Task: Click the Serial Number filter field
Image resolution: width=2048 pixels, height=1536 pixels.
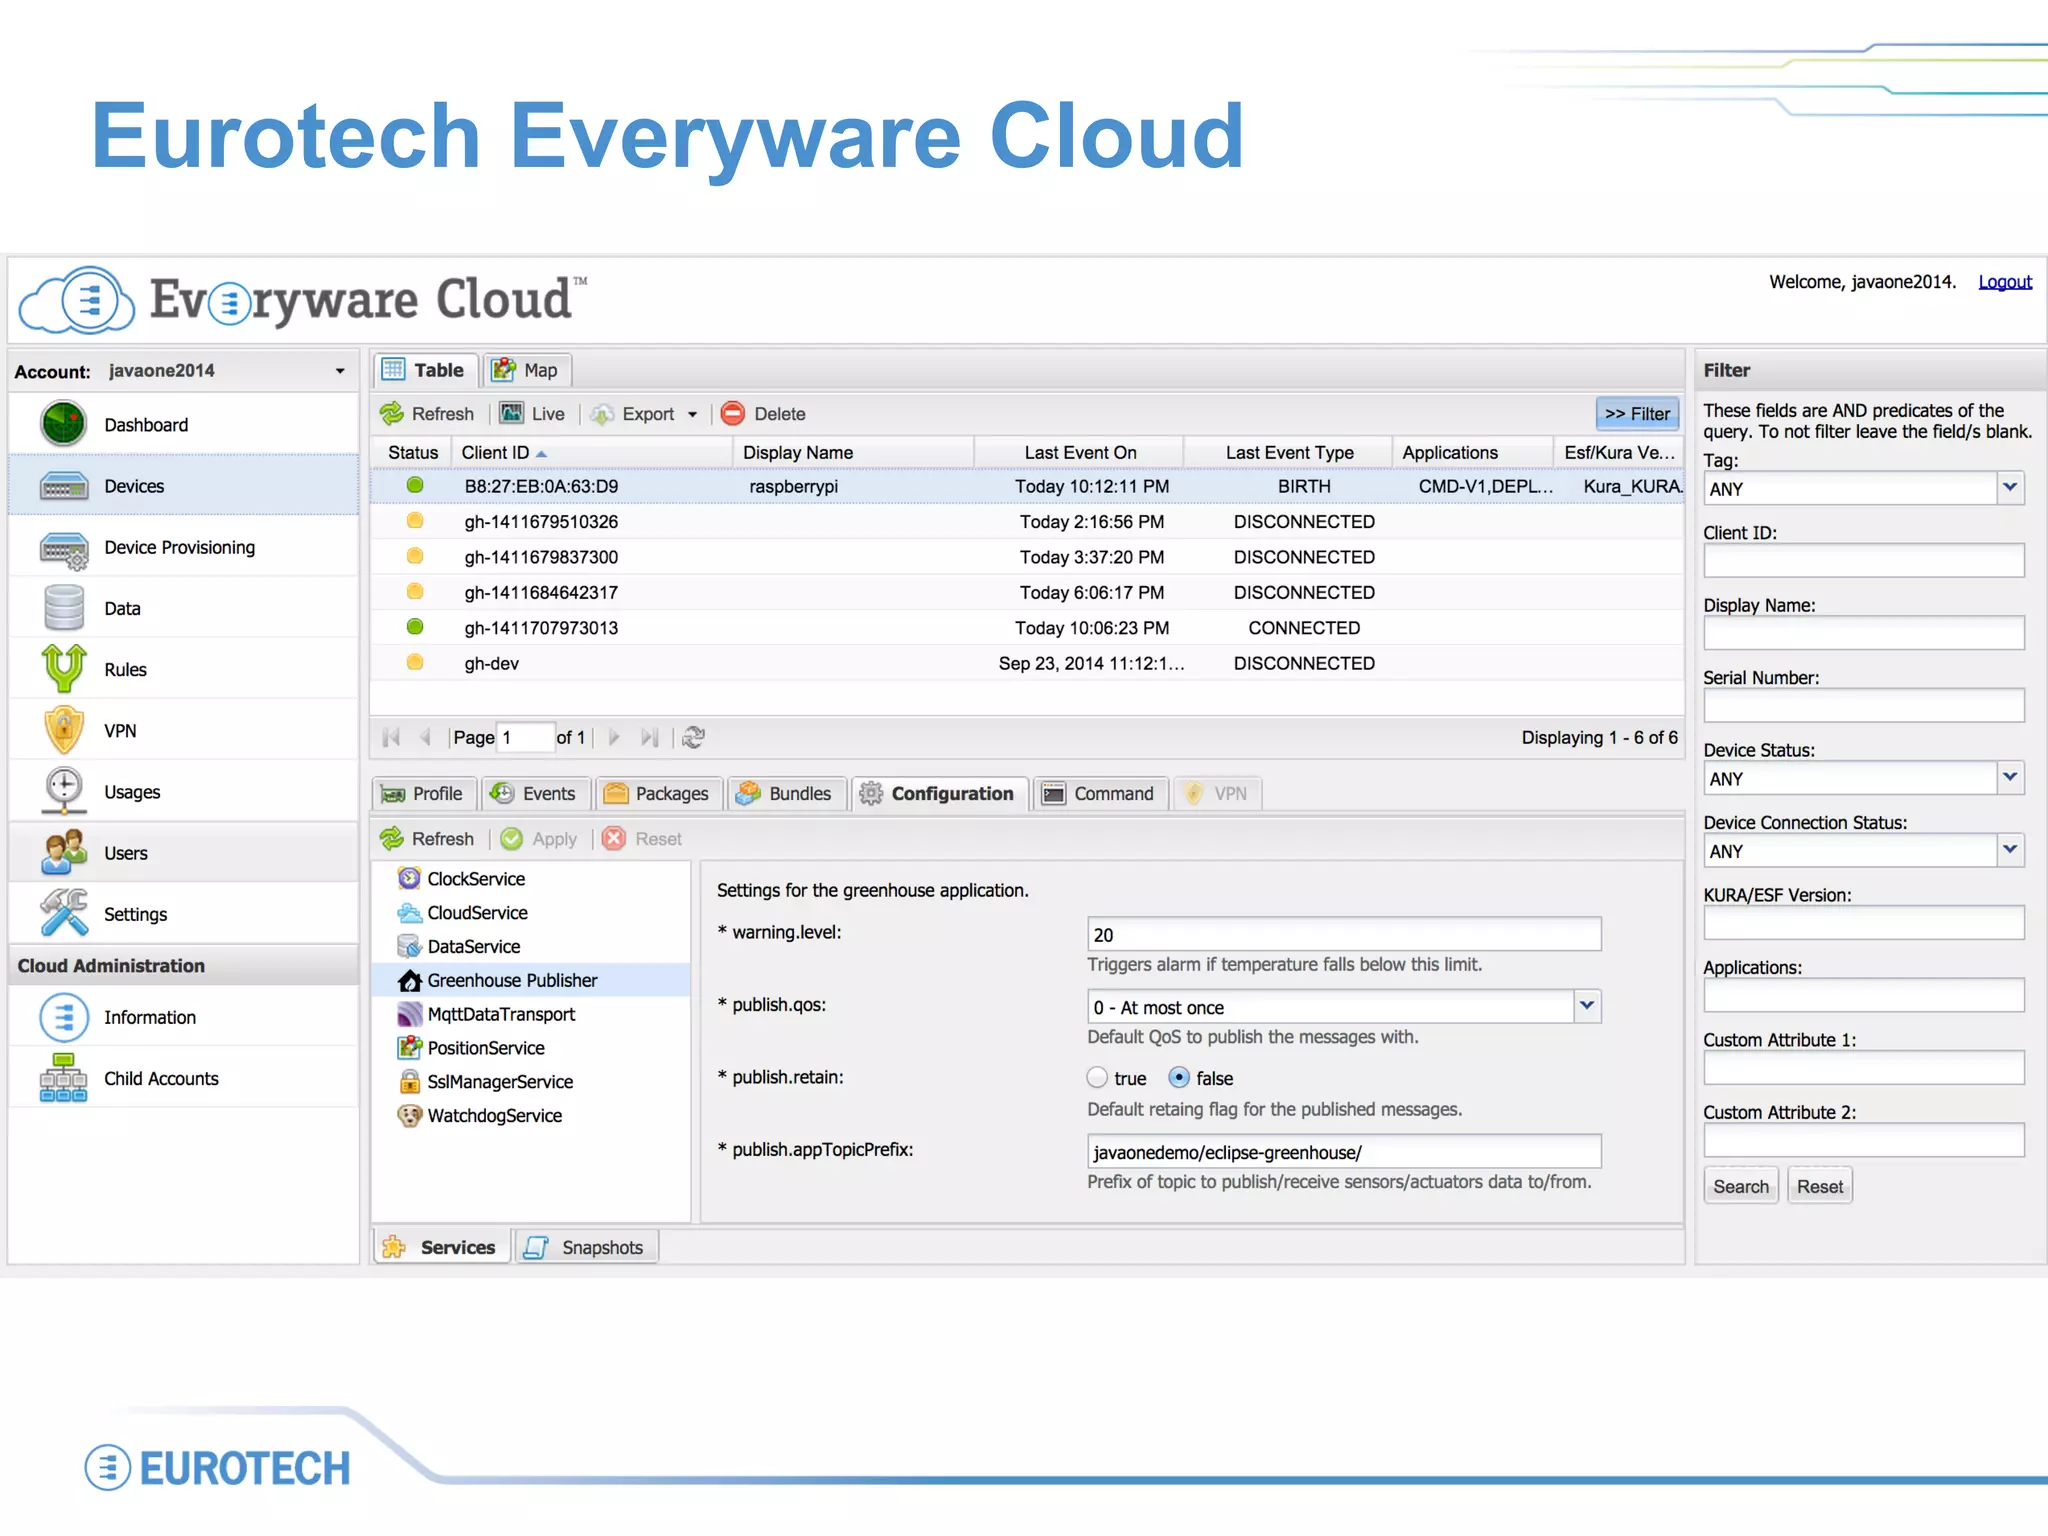Action: coord(1863,705)
